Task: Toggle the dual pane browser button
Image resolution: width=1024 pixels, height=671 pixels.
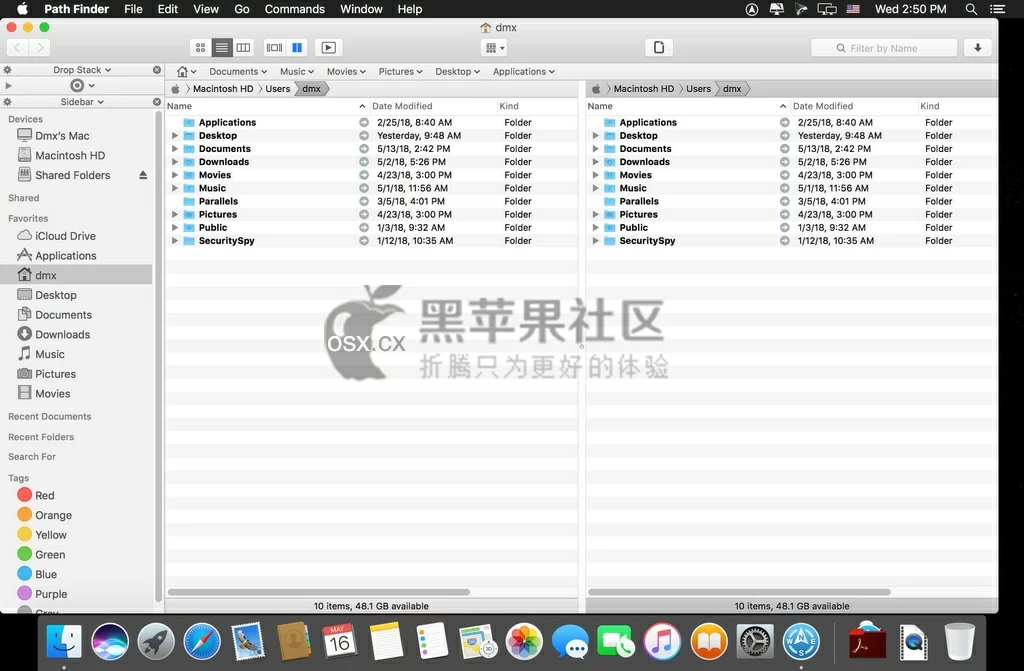Action: click(x=297, y=48)
